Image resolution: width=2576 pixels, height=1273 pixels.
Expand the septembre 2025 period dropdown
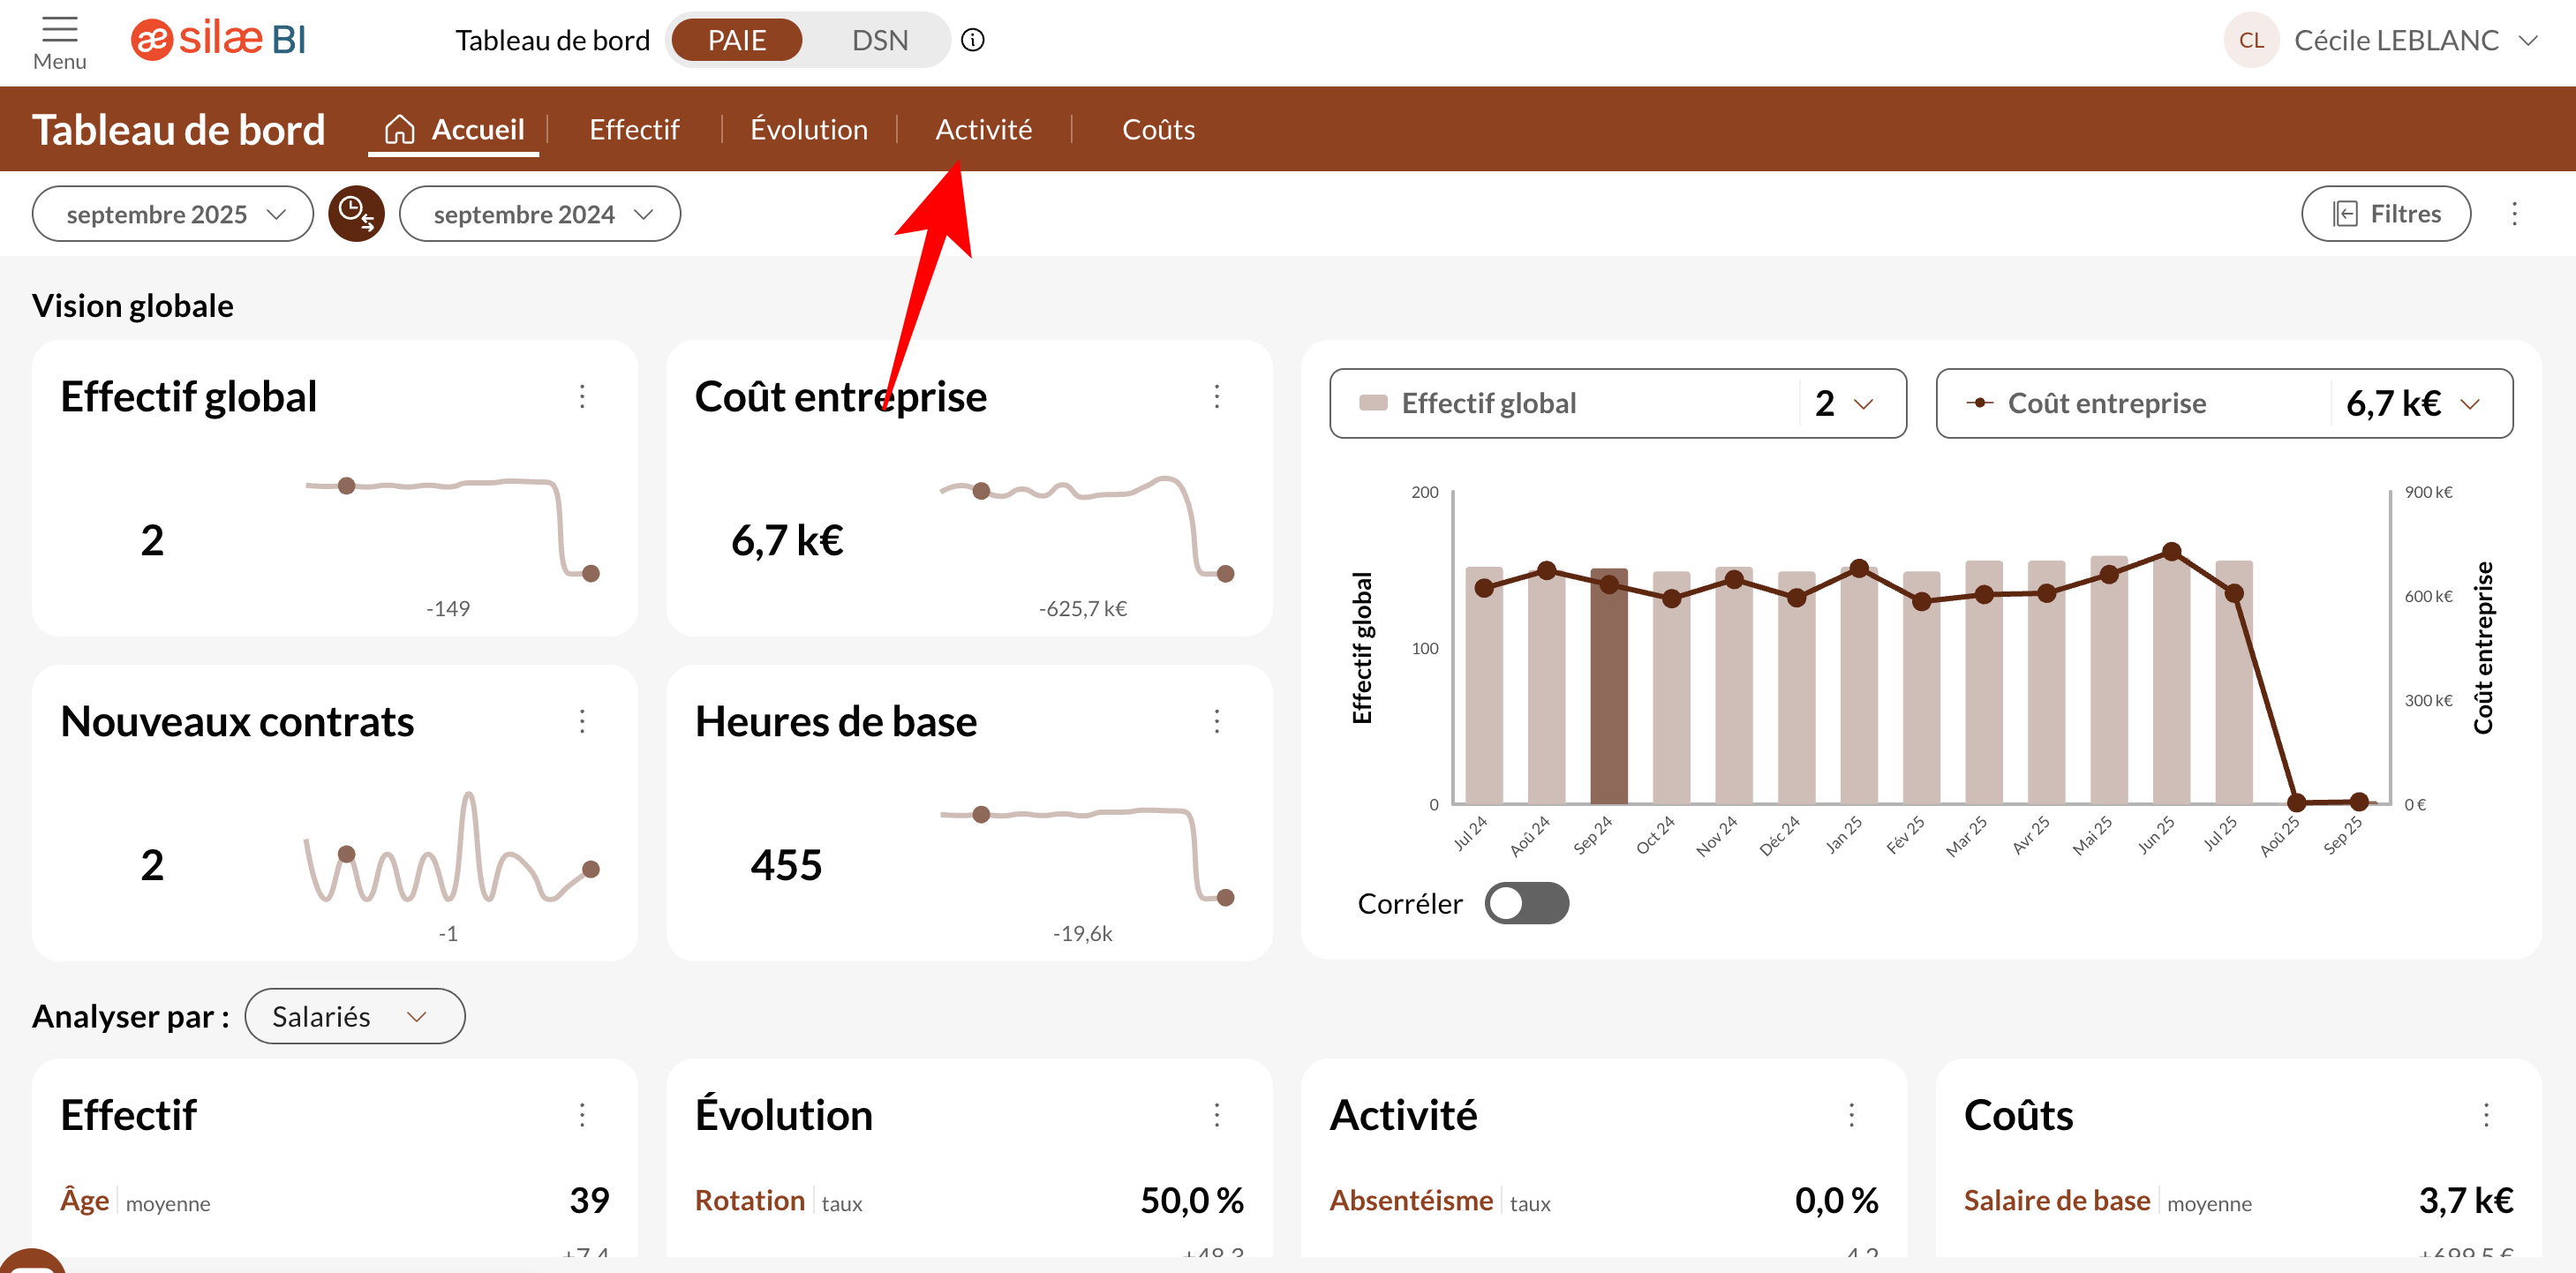tap(173, 214)
